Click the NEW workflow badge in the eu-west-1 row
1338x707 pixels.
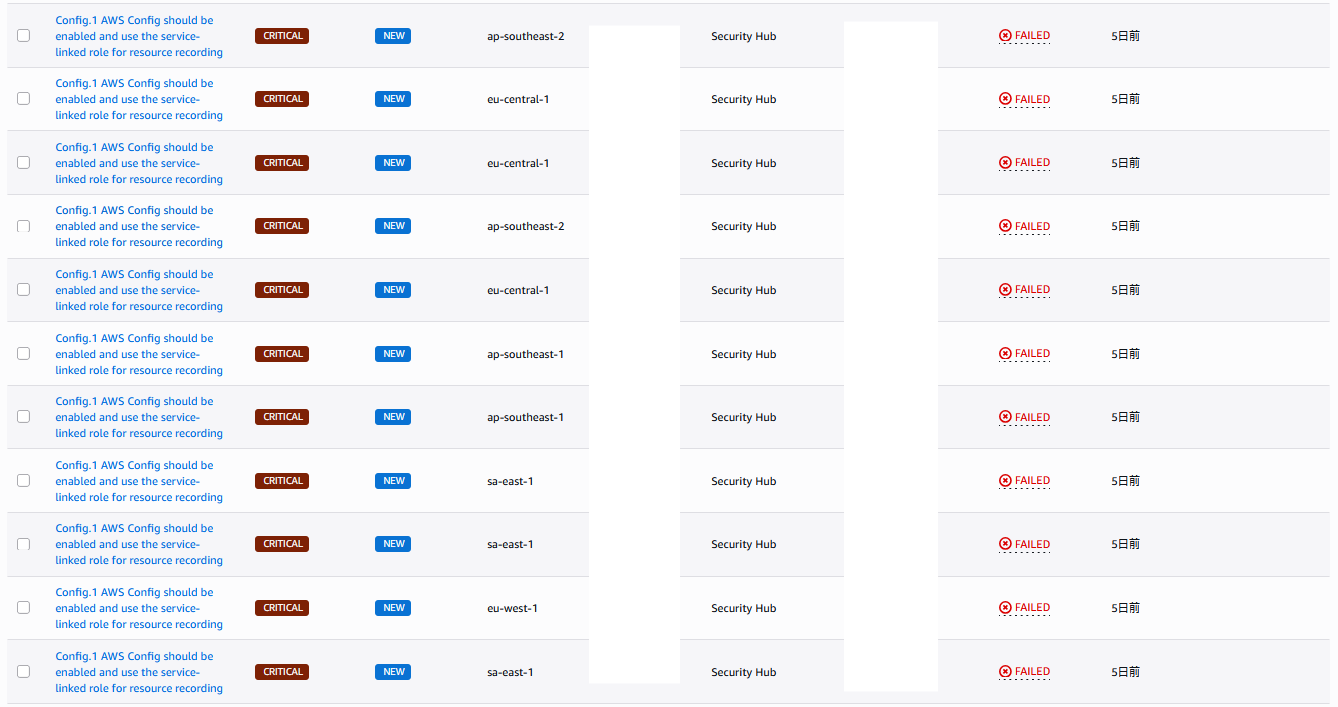click(x=393, y=608)
